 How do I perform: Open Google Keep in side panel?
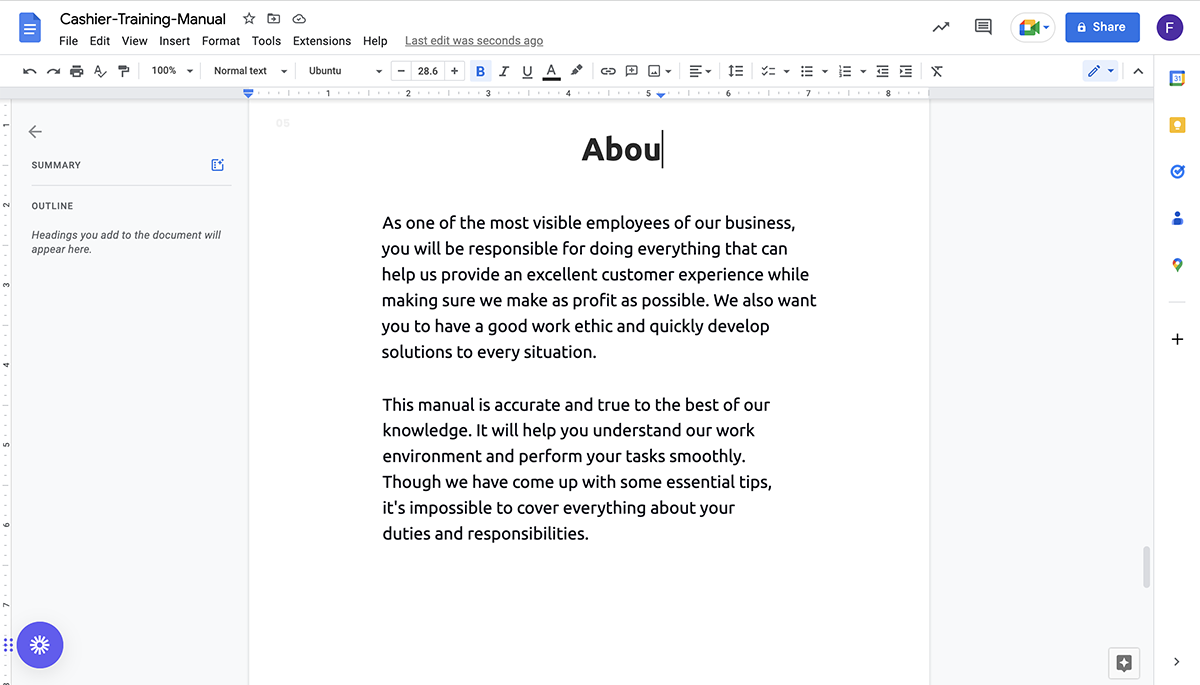(x=1177, y=124)
